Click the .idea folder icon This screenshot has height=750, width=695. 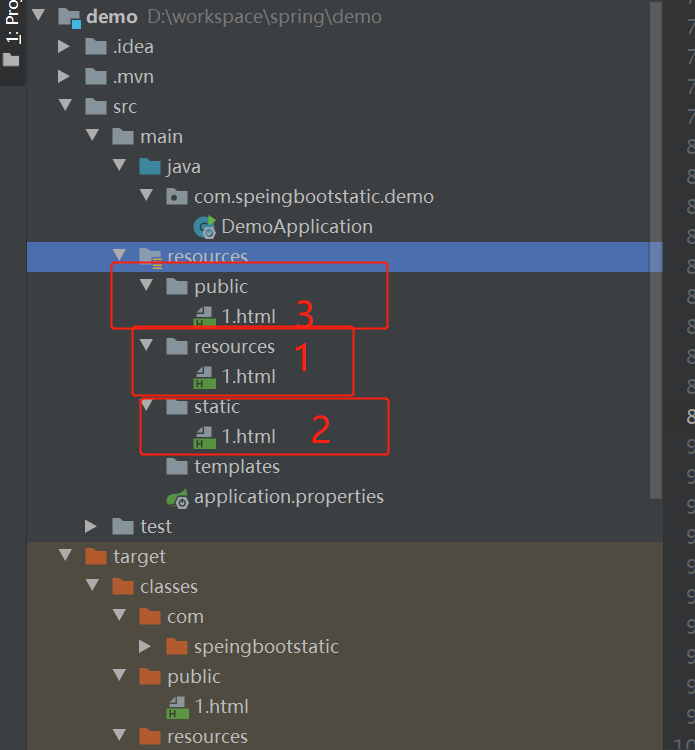pyautogui.click(x=96, y=47)
